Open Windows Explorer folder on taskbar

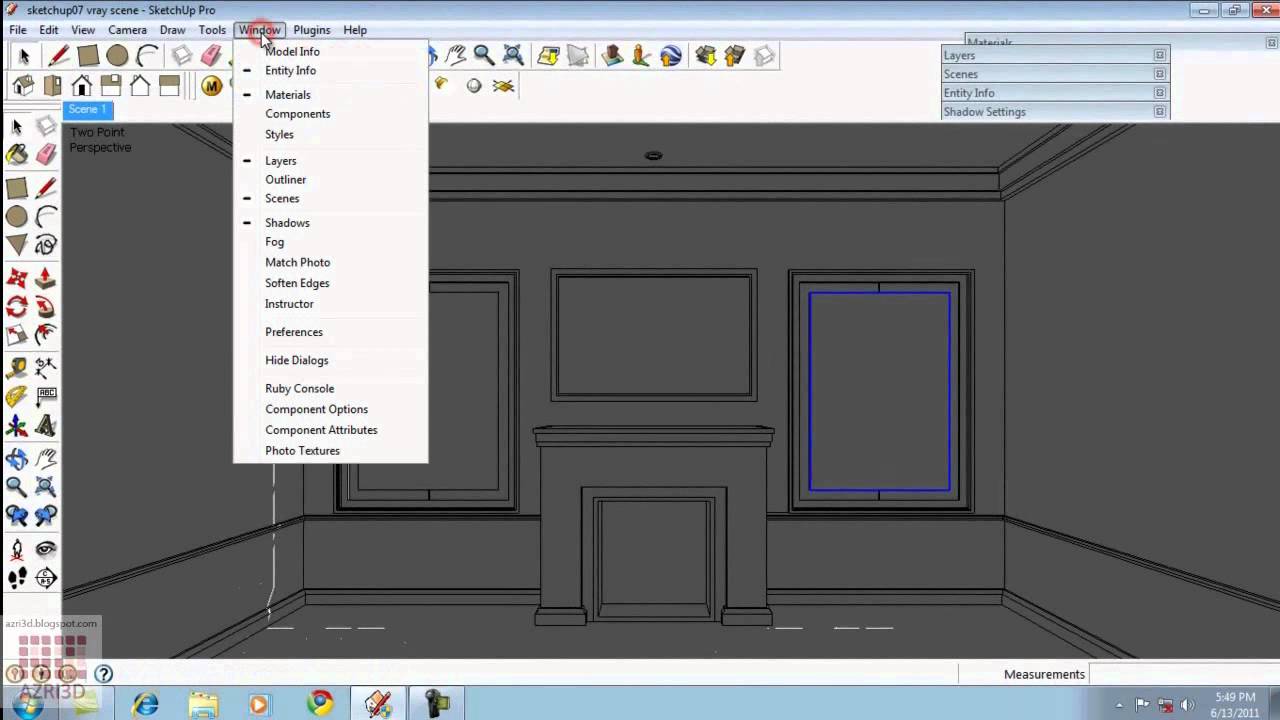click(203, 704)
